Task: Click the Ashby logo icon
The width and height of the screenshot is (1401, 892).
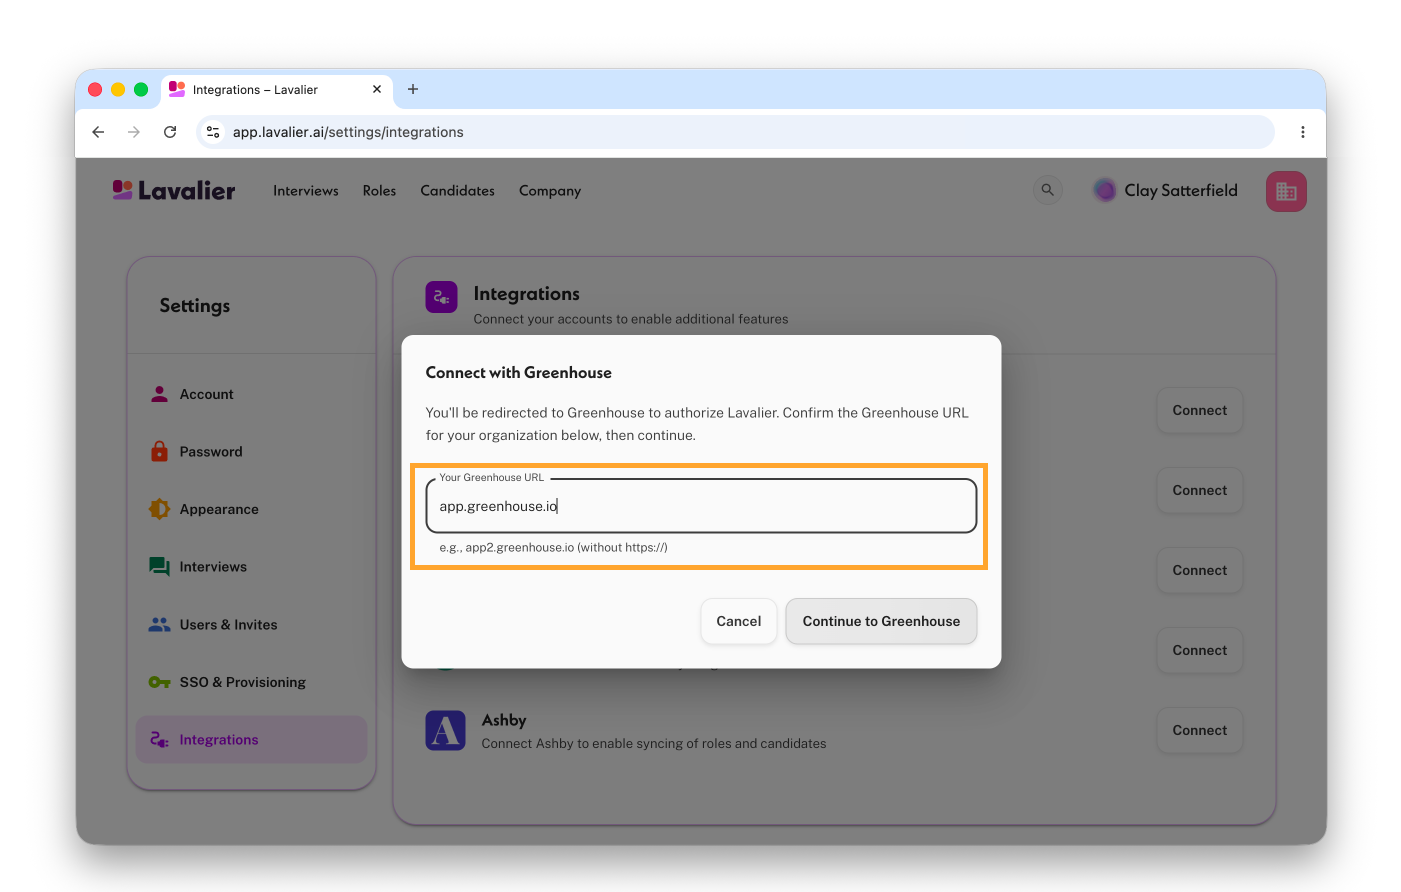Action: tap(445, 731)
